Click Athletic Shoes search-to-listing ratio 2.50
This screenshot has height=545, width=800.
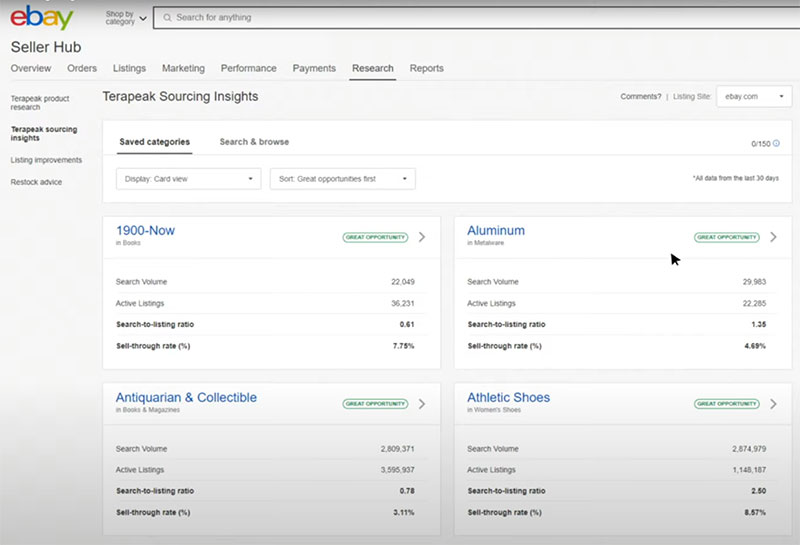click(759, 491)
